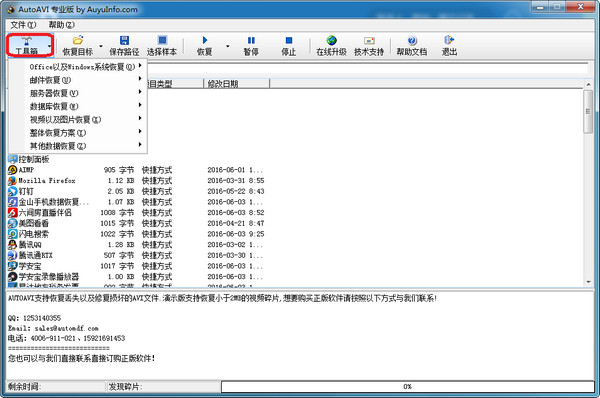Select the 钉钉 shortcut row

[x=136, y=191]
